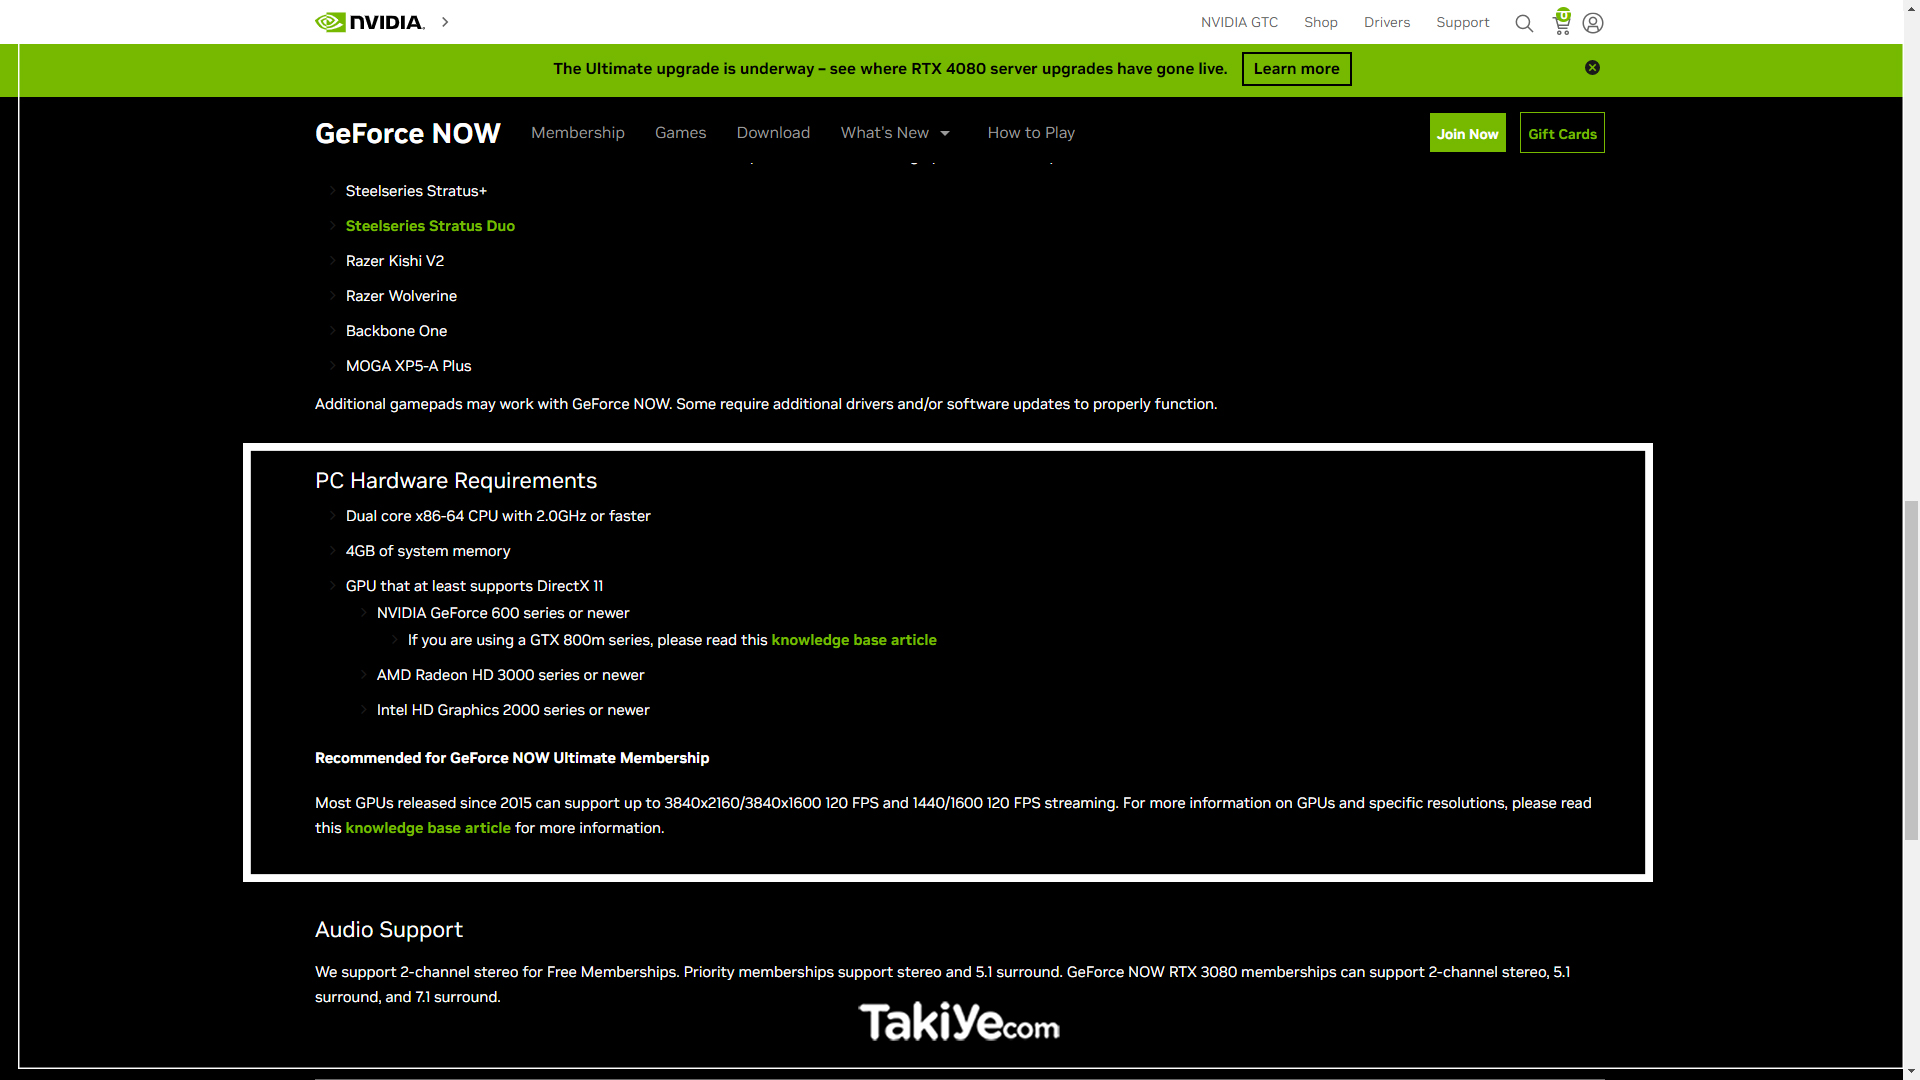
Task: Open the What's New dropdown
Action: pyautogui.click(x=895, y=132)
